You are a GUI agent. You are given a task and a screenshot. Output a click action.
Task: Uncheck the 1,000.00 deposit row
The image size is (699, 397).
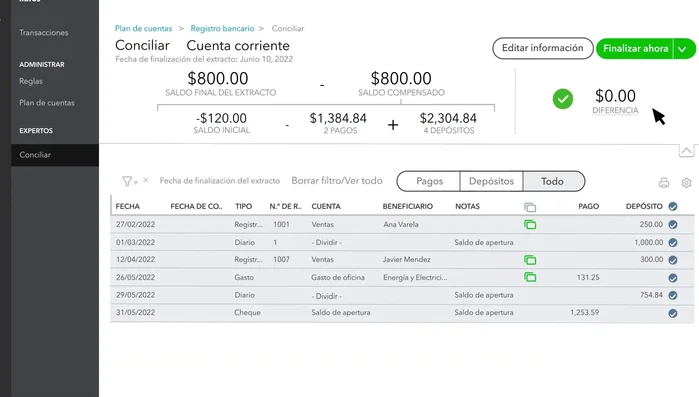[673, 242]
